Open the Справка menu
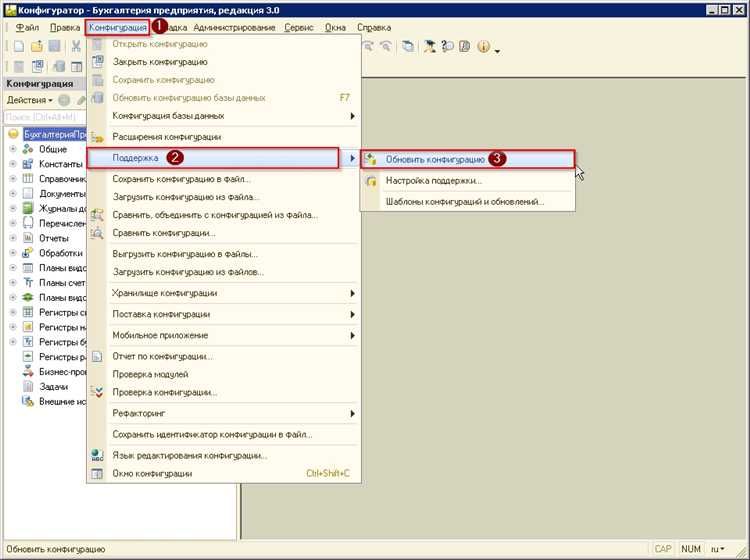Image resolution: width=750 pixels, height=560 pixels. [374, 28]
